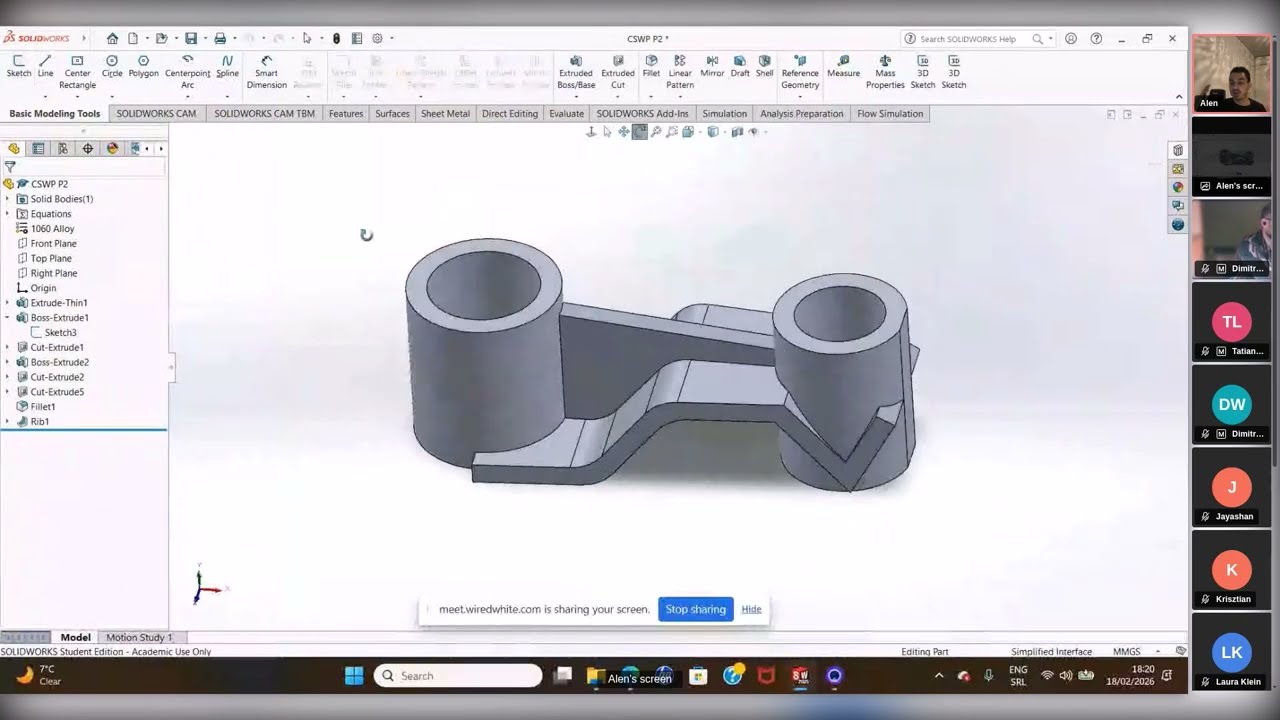Select the Polygon tool
The width and height of the screenshot is (1280, 720).
click(x=143, y=66)
